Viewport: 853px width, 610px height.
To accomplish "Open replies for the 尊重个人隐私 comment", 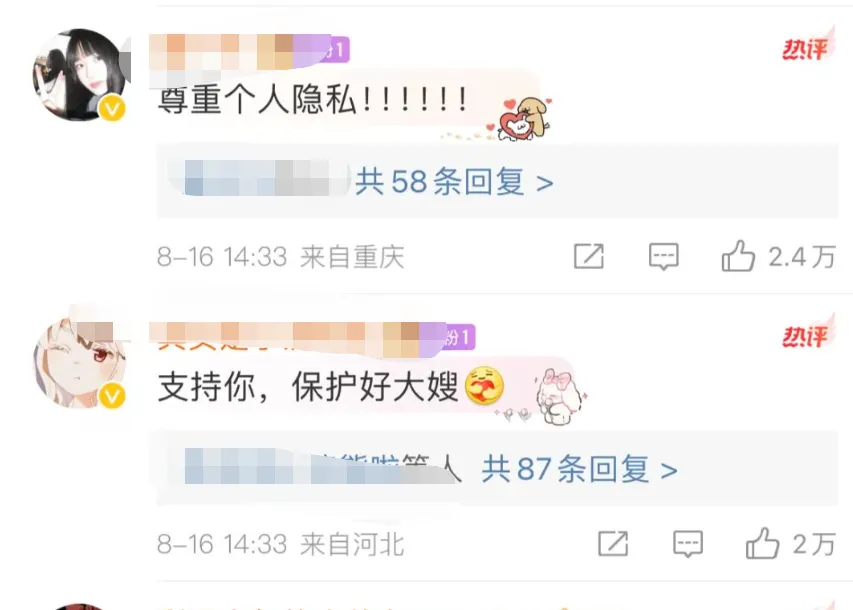I will pos(664,256).
